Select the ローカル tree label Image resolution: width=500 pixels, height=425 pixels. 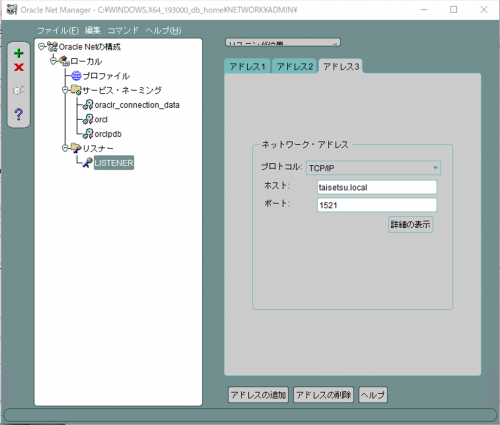point(86,61)
